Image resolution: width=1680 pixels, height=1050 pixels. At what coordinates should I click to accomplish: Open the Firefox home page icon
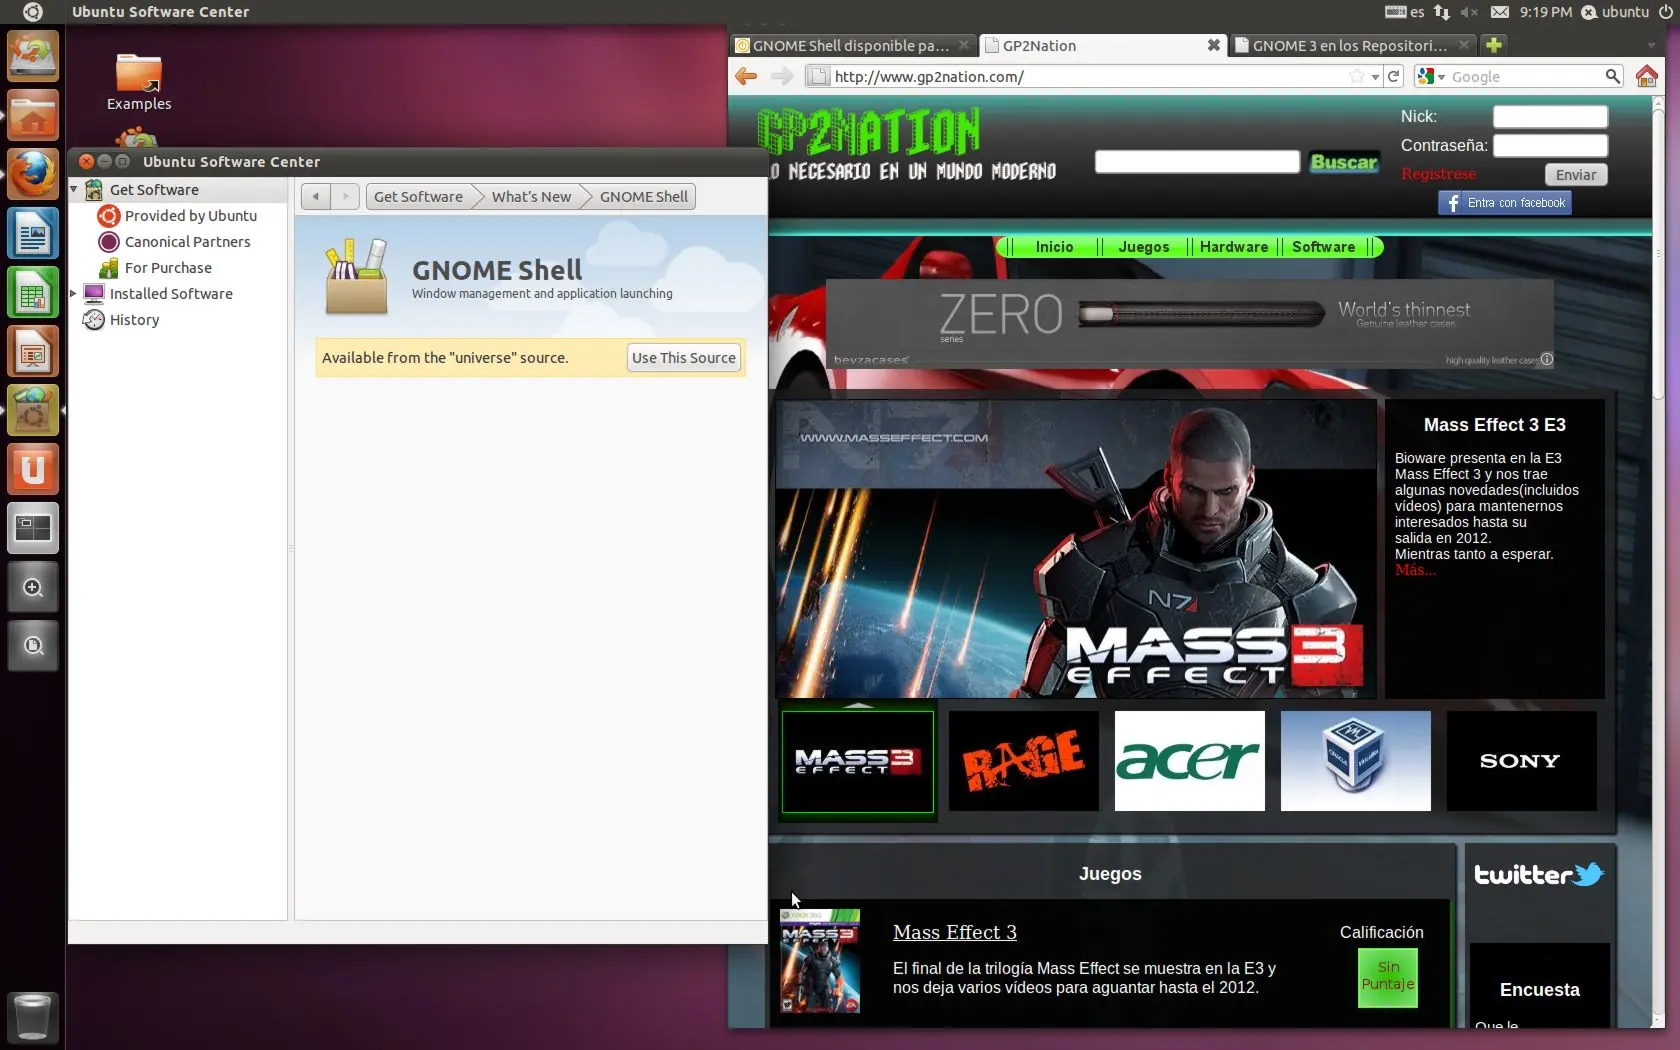pyautogui.click(x=1647, y=76)
